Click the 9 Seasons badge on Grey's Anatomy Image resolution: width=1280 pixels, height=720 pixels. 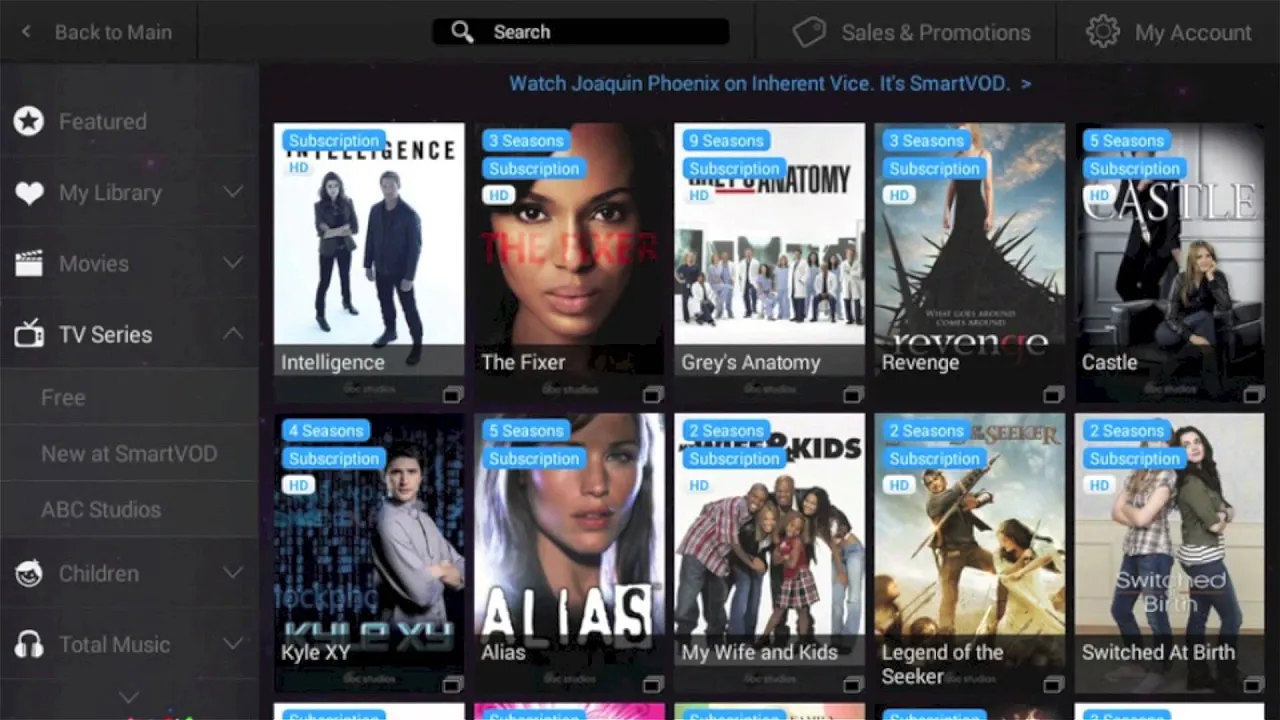point(726,141)
